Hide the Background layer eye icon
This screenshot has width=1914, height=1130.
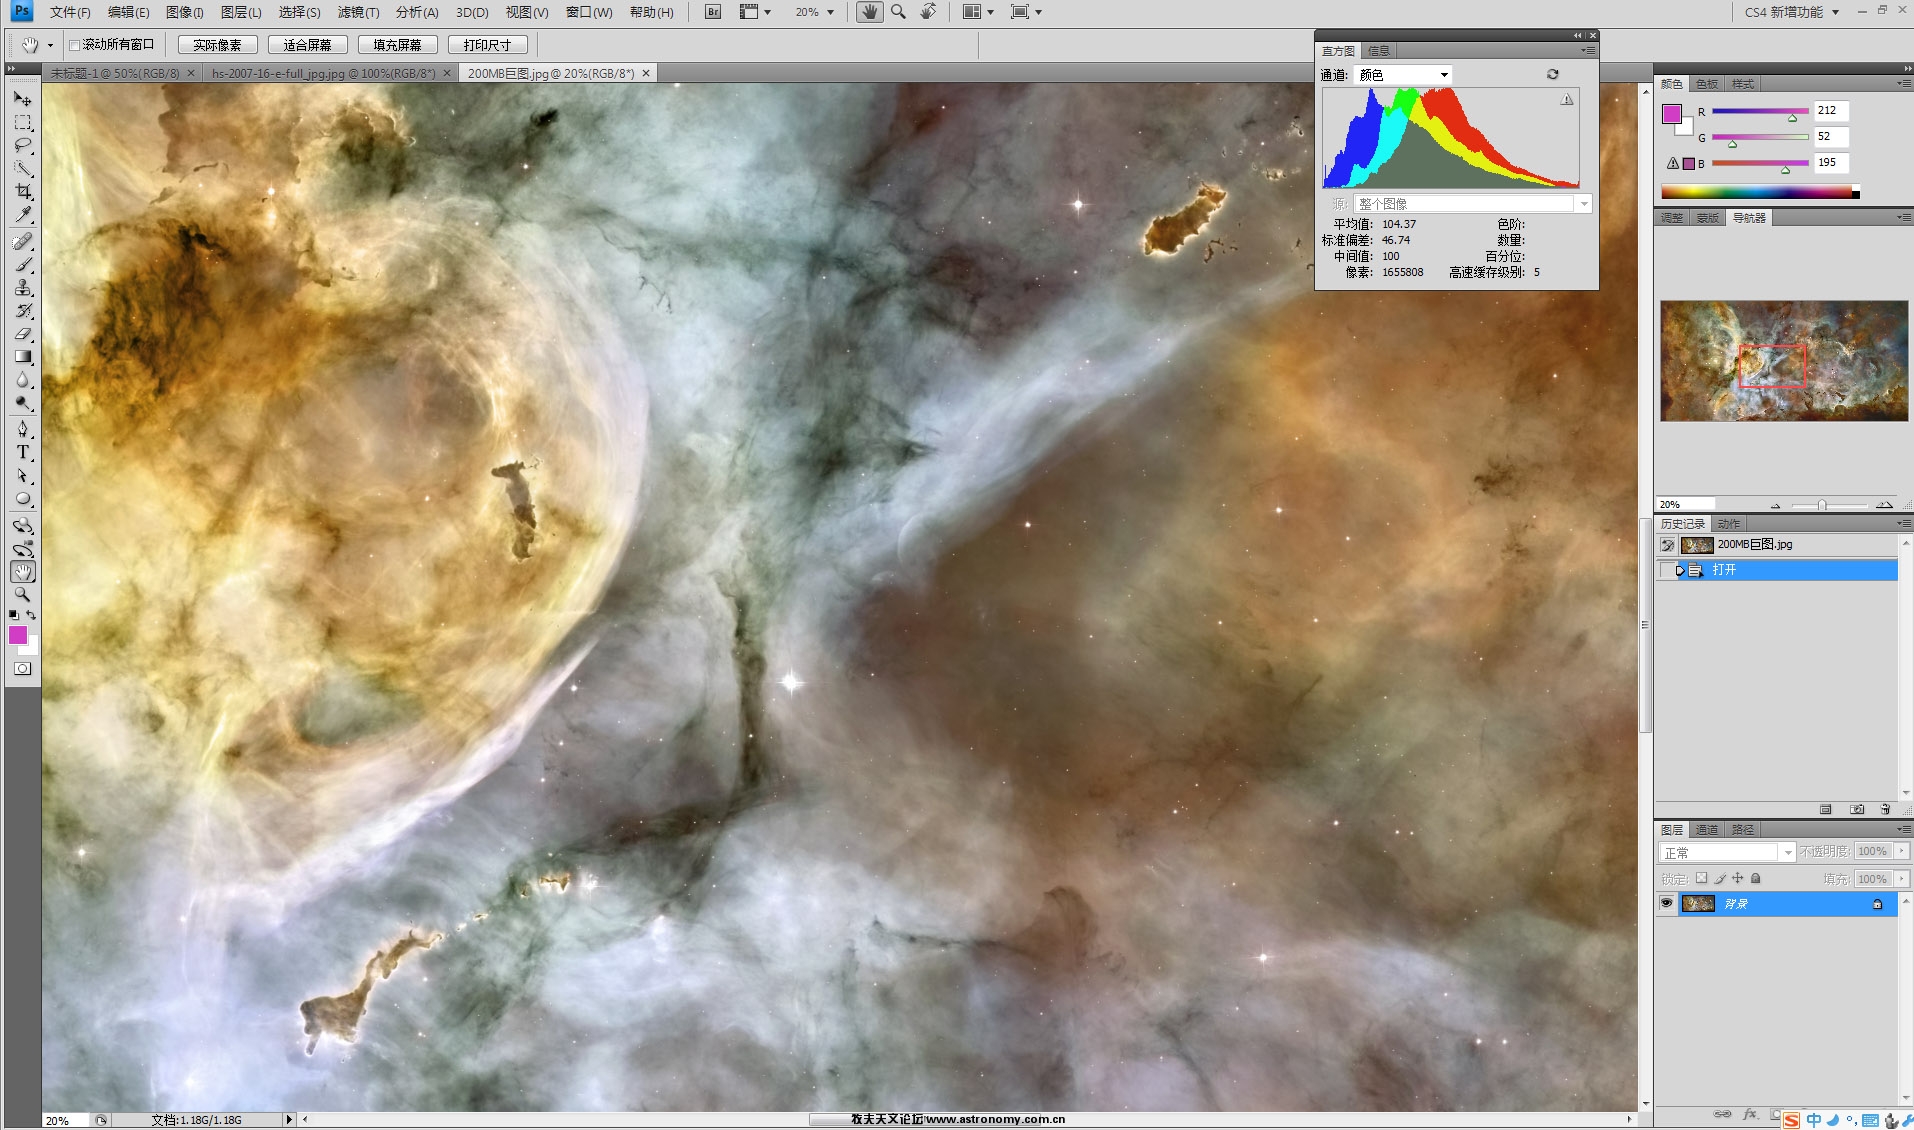[1666, 903]
